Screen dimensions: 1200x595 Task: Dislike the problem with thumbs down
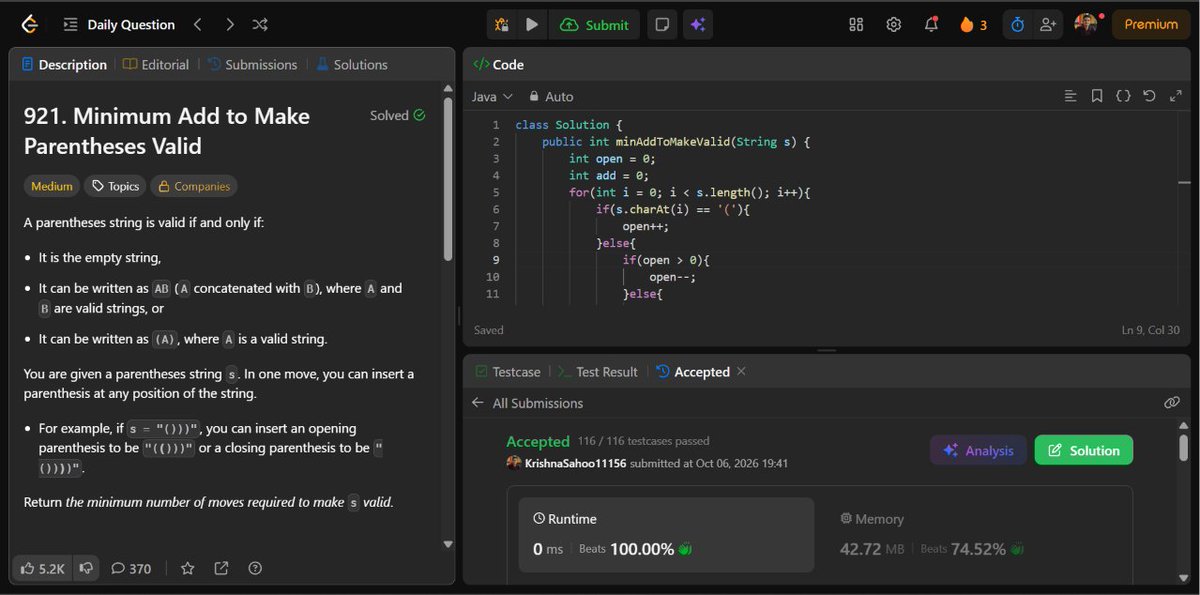(86, 568)
